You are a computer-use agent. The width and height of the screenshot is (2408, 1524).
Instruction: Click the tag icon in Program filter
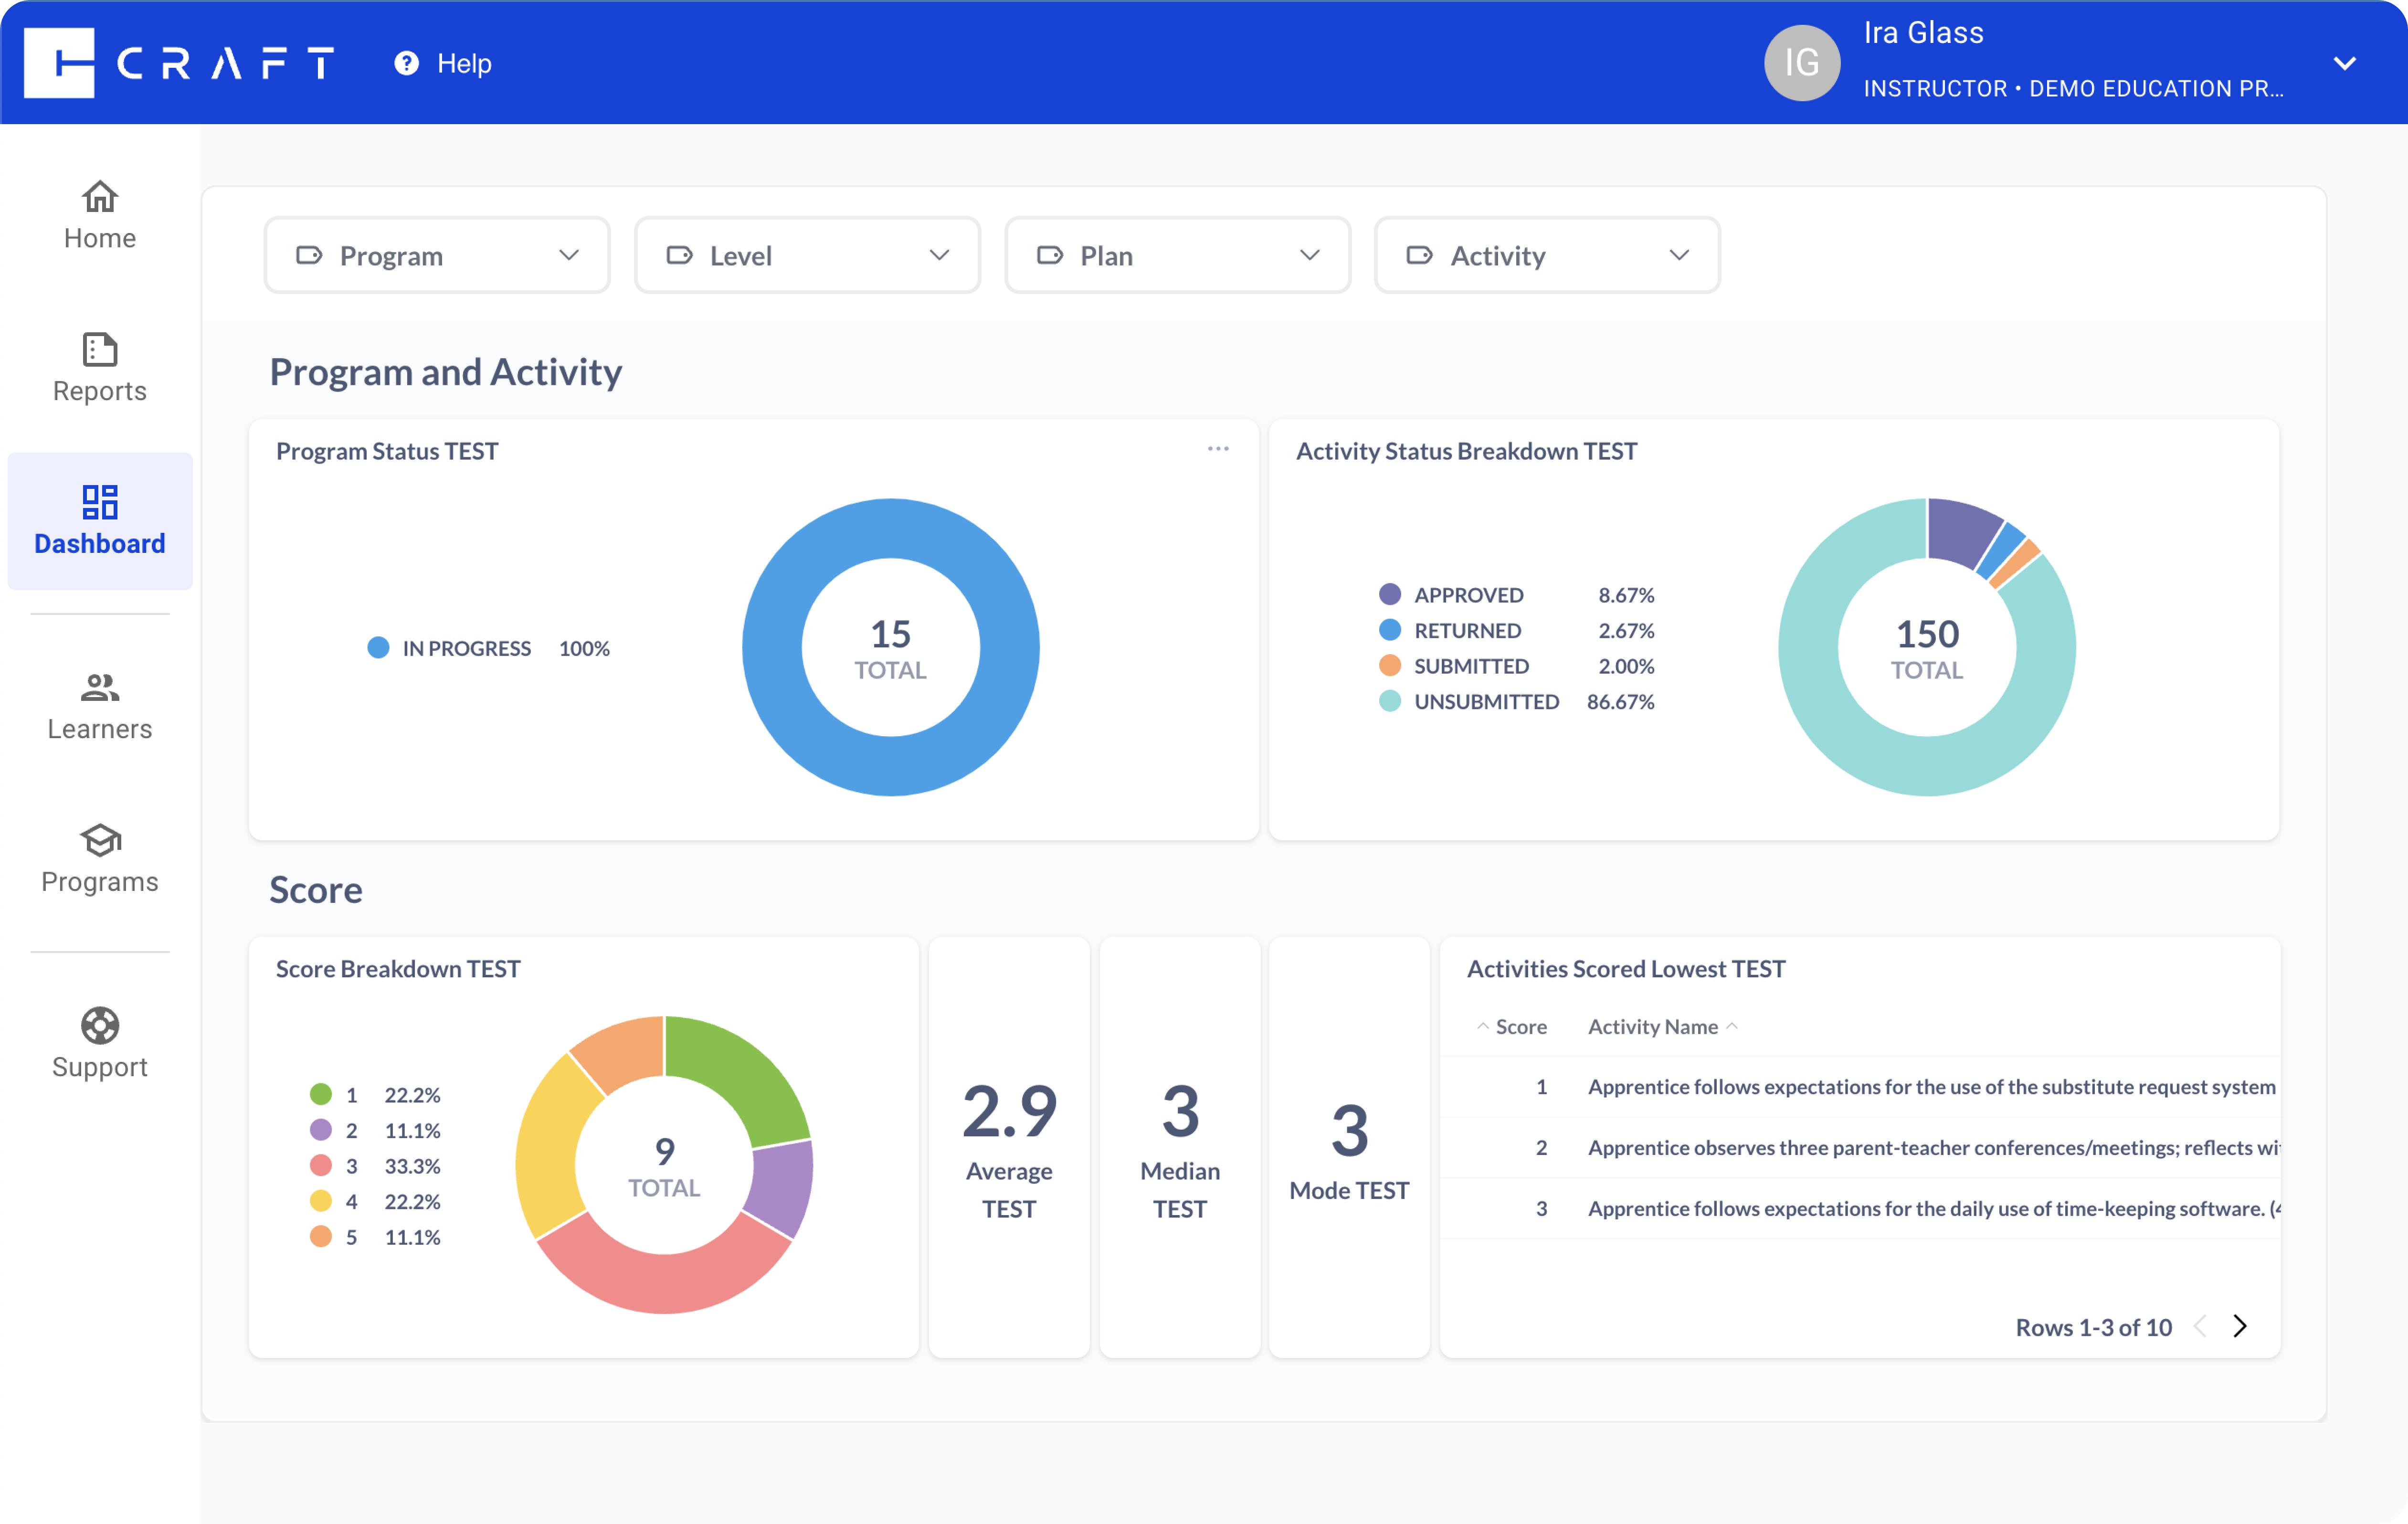coord(309,256)
